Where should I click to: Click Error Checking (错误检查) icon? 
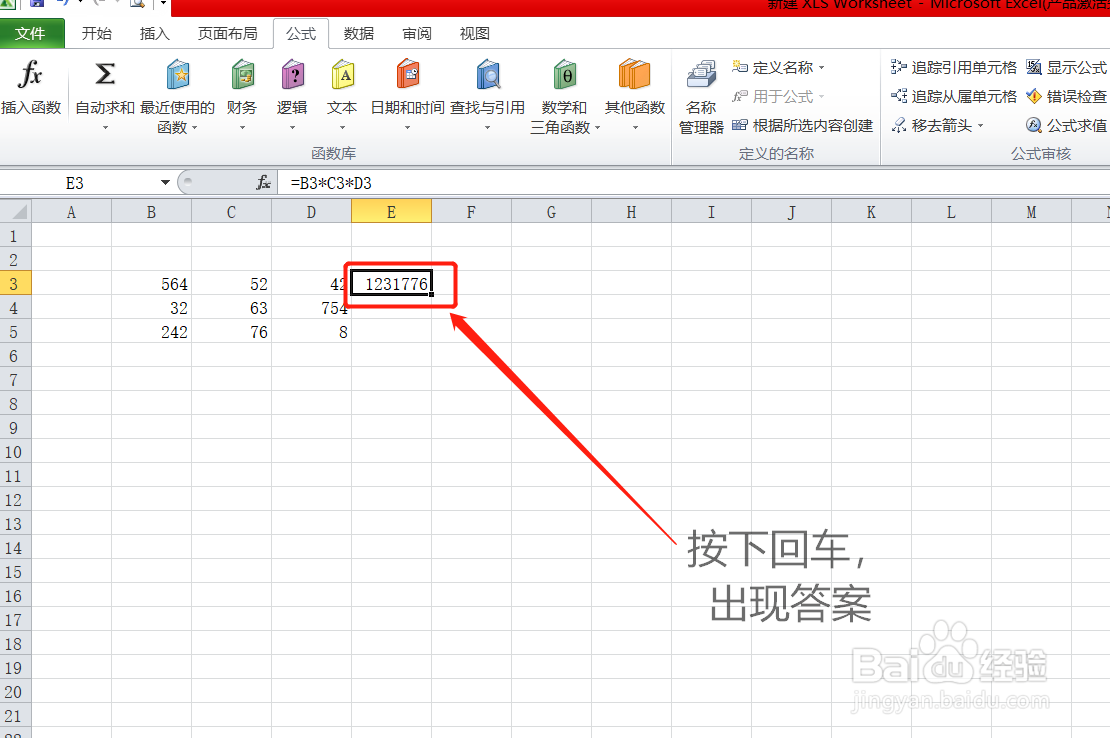tap(1034, 96)
